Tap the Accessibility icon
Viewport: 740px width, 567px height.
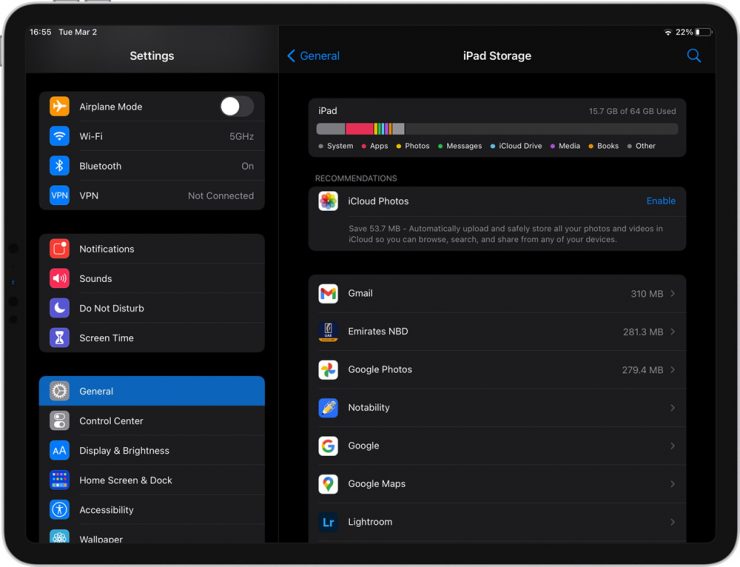(59, 510)
